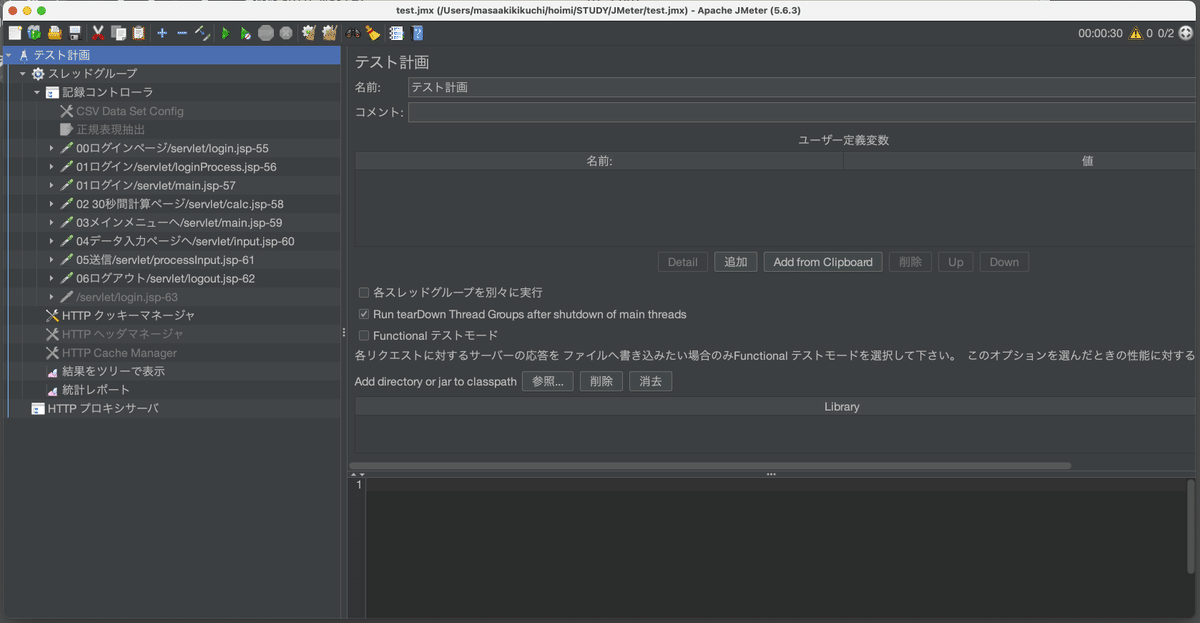Check 各スレッドグループを別々に実行
The image size is (1200, 623).
[364, 292]
